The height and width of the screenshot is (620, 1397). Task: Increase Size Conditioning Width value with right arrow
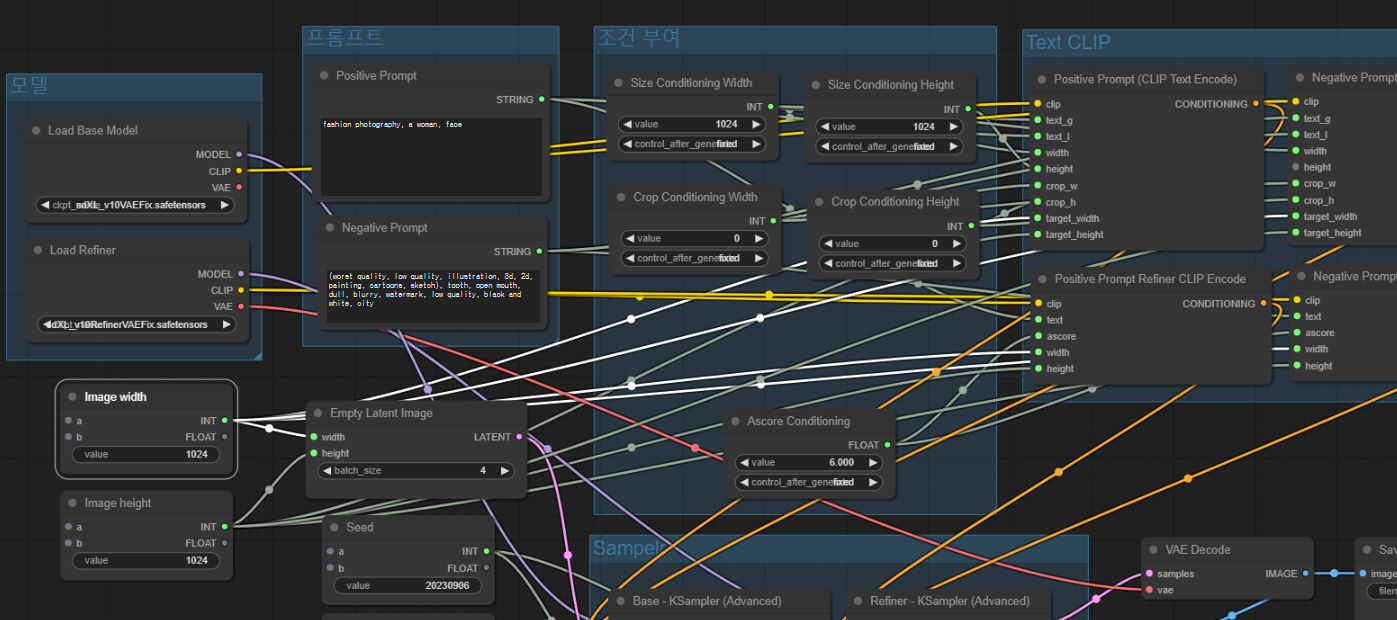(x=756, y=125)
